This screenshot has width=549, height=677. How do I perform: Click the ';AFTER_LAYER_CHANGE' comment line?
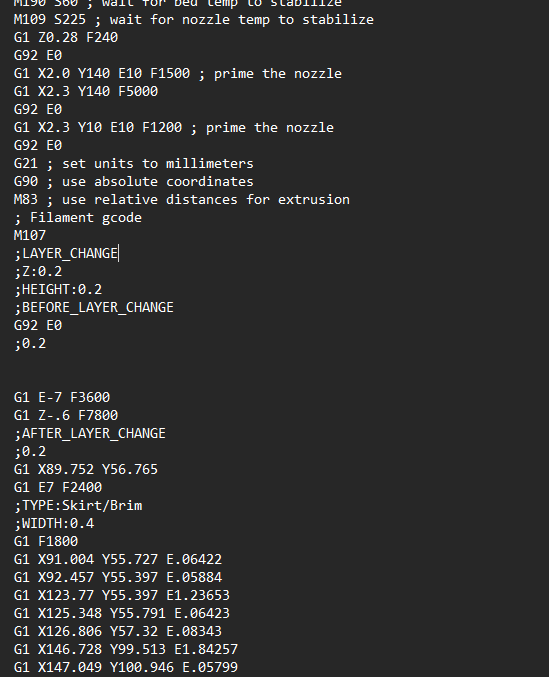pyautogui.click(x=90, y=433)
